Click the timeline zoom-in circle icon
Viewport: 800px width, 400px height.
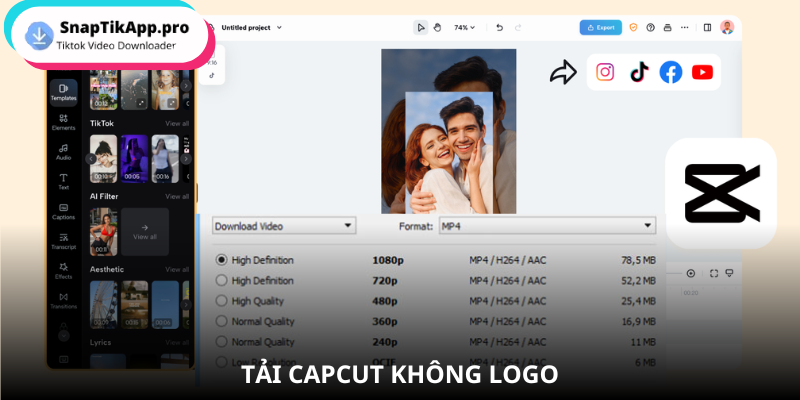pyautogui.click(x=691, y=273)
